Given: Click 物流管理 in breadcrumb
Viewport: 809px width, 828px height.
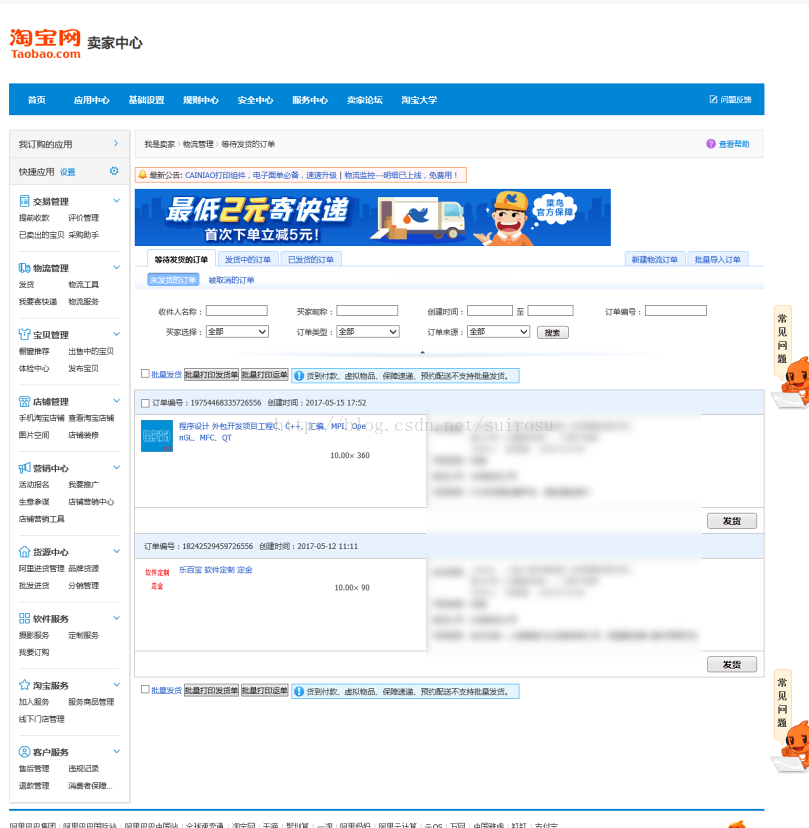Looking at the screenshot, I should point(198,144).
